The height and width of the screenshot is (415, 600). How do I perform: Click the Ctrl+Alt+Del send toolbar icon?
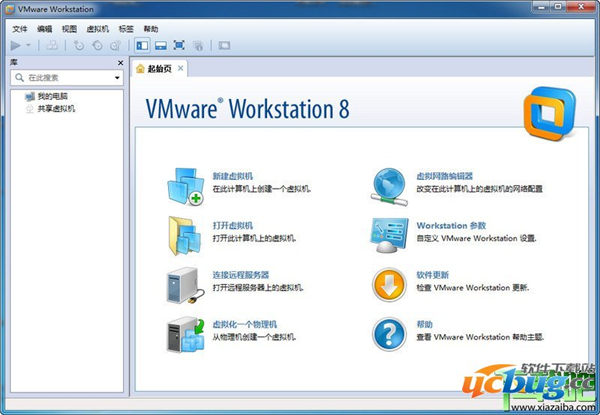pos(52,46)
